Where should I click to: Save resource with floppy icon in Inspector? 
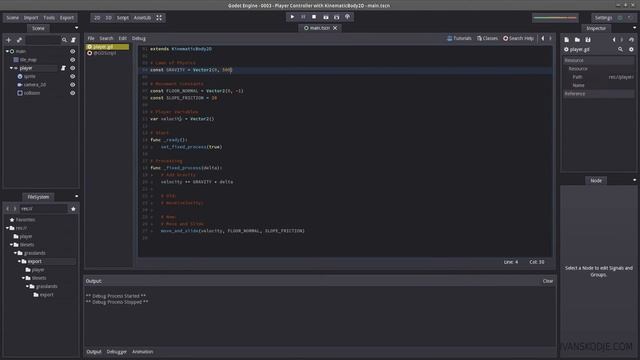pyautogui.click(x=588, y=40)
